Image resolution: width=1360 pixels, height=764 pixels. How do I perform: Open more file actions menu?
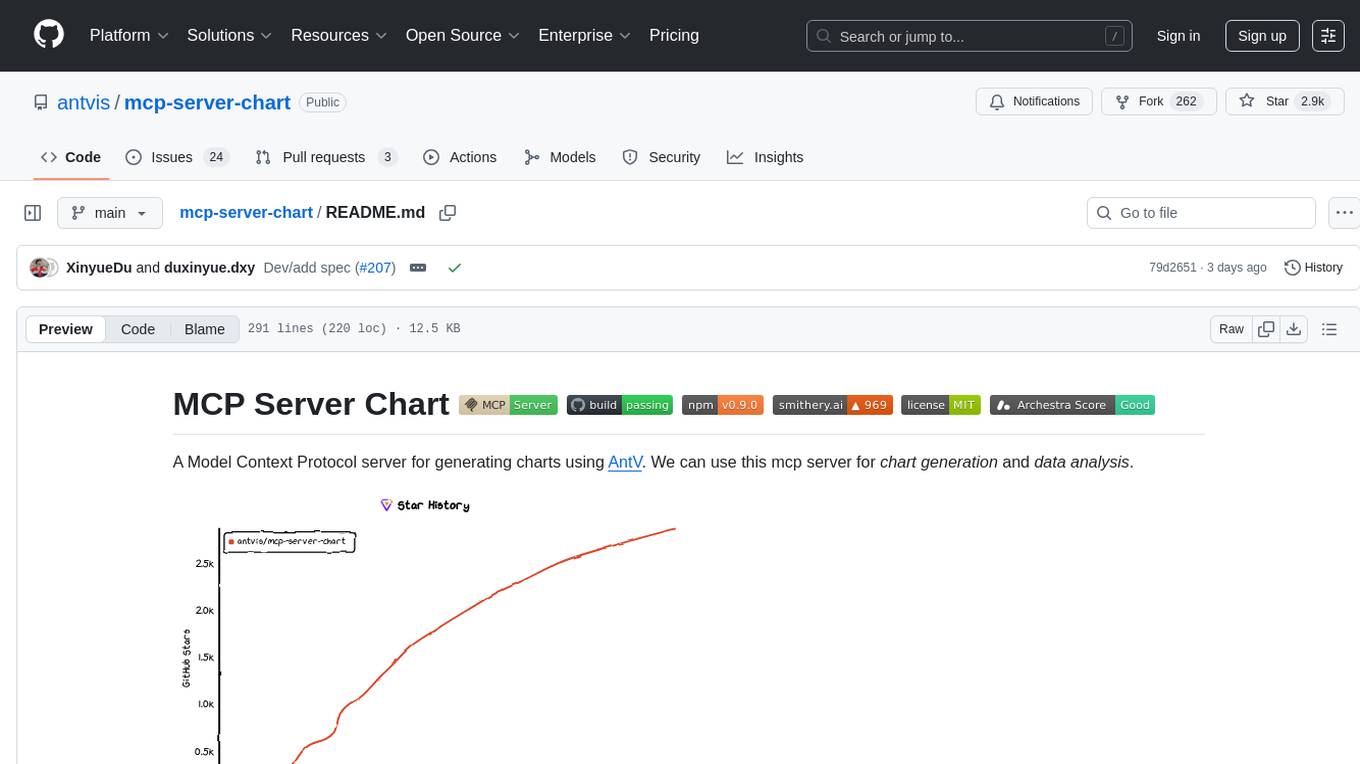tap(1344, 213)
